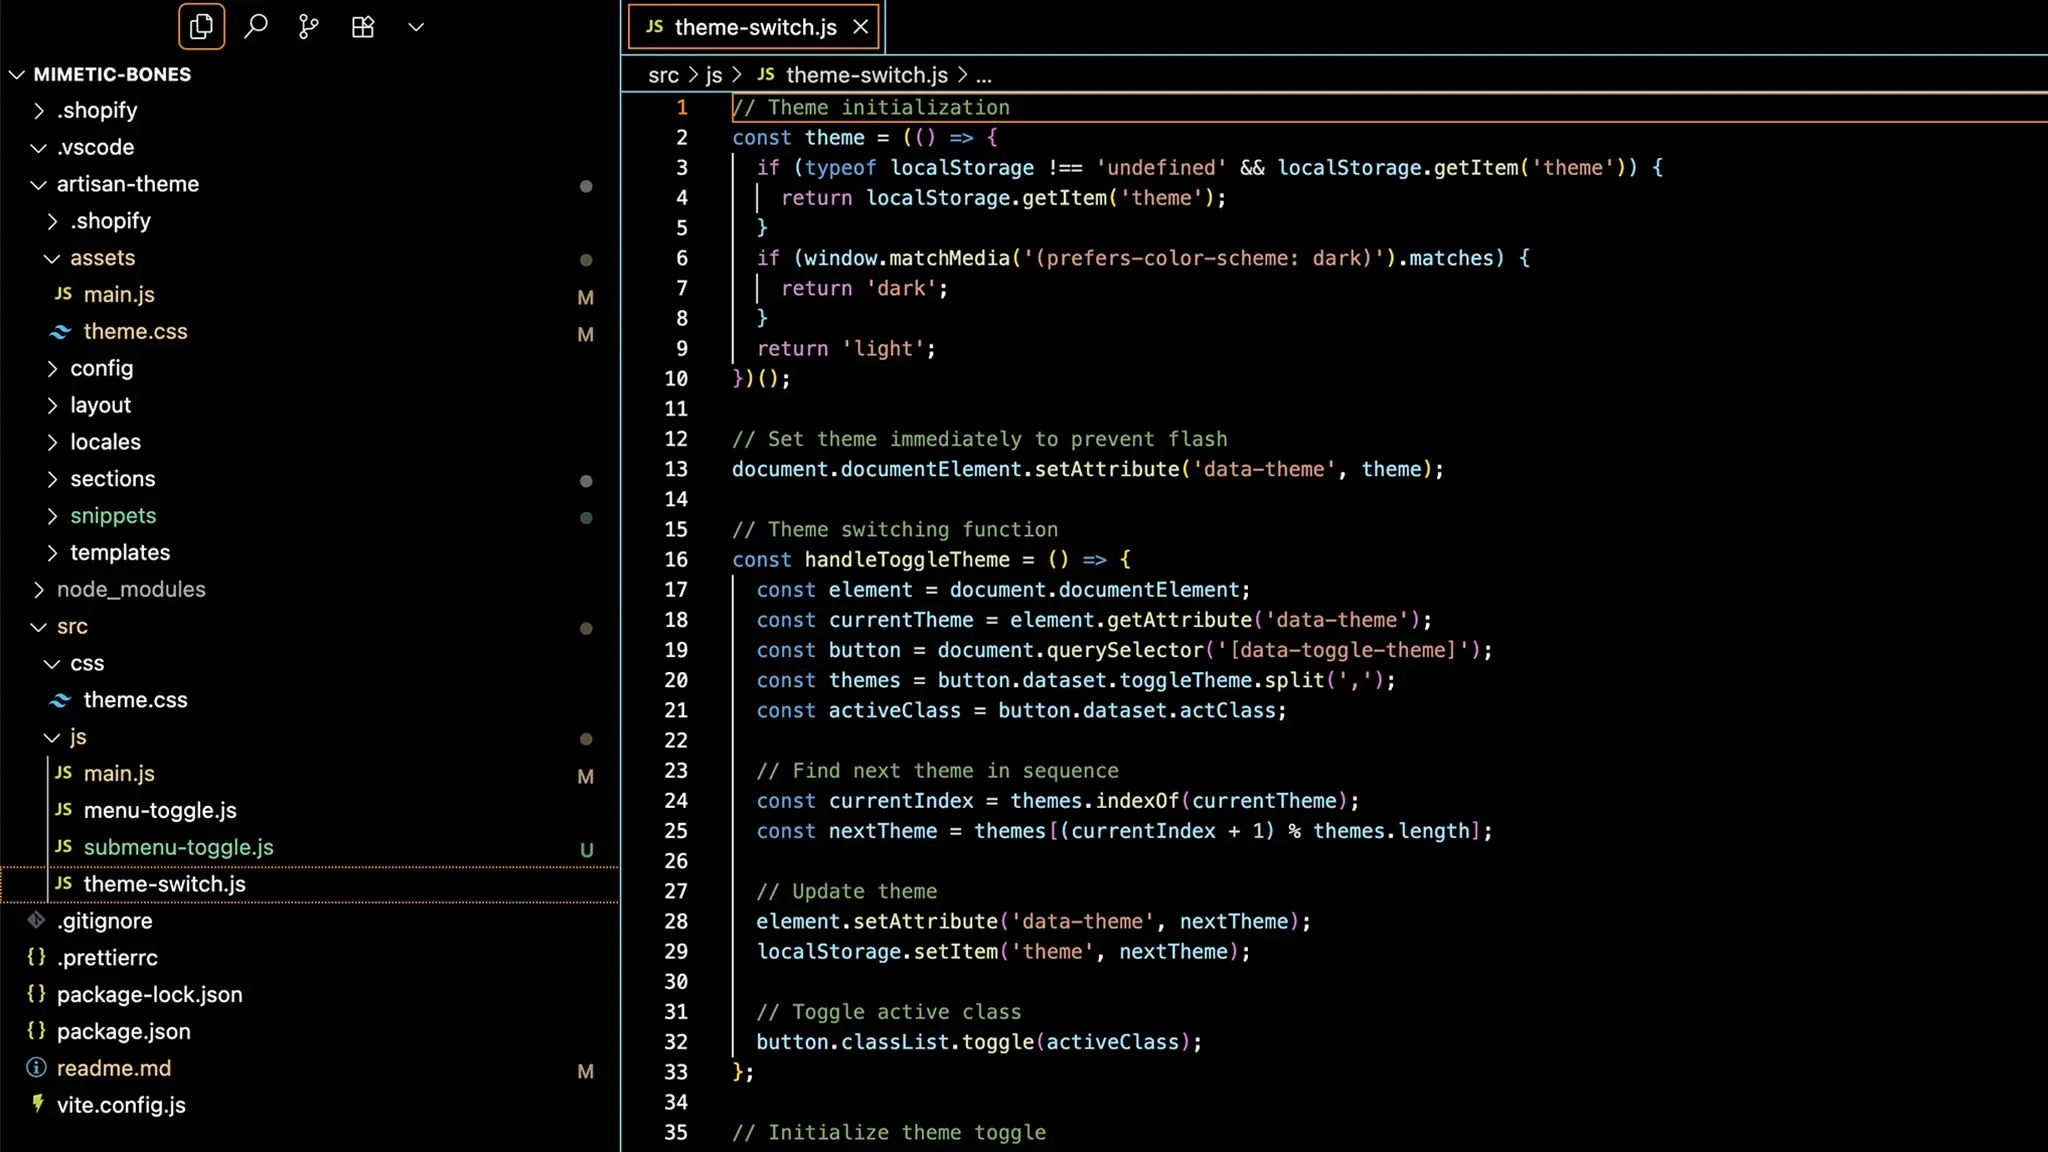This screenshot has width=2048, height=1152.
Task: Open the Source Control view icon
Action: [309, 27]
